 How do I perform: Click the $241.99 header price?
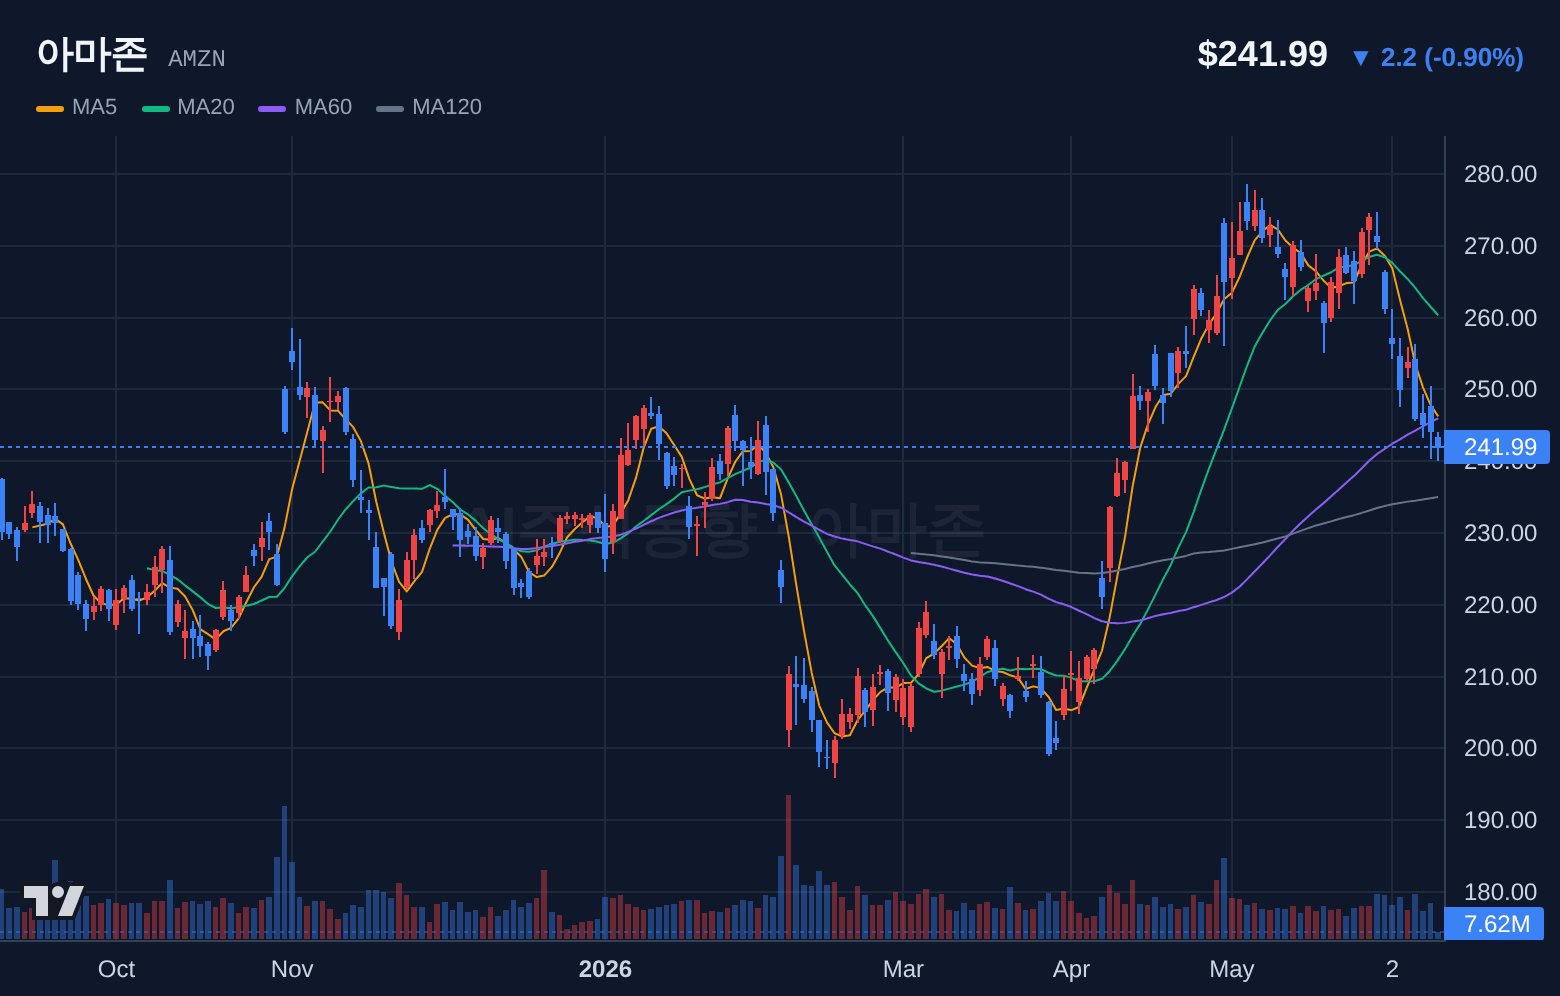click(x=1262, y=54)
